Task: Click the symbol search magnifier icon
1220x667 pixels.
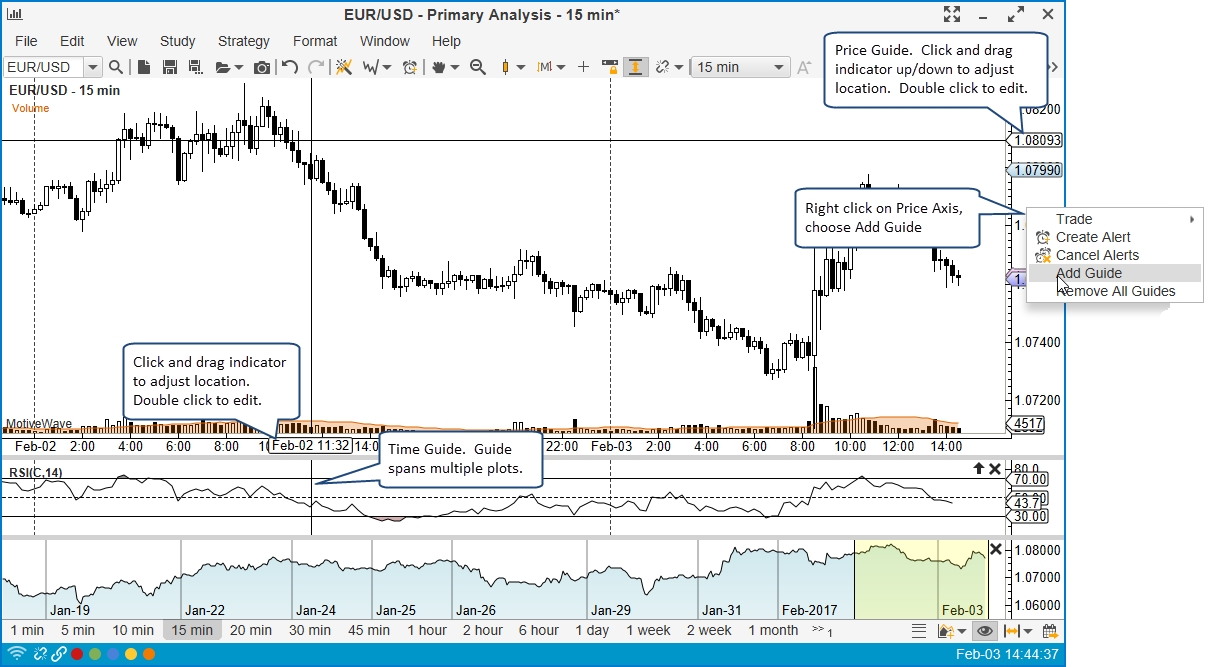Action: click(116, 67)
